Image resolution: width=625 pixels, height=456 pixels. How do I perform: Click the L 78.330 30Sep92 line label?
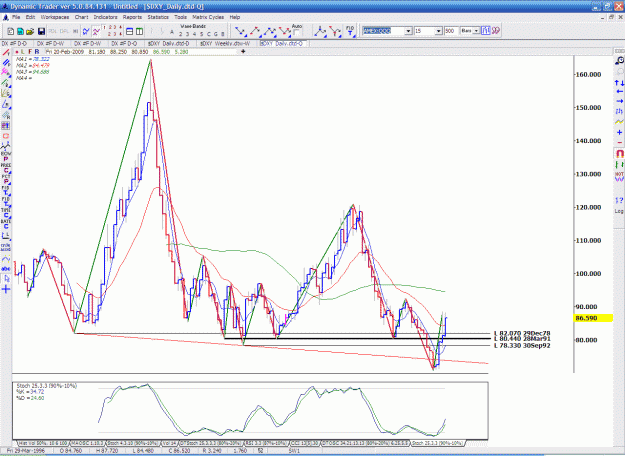pyautogui.click(x=522, y=345)
